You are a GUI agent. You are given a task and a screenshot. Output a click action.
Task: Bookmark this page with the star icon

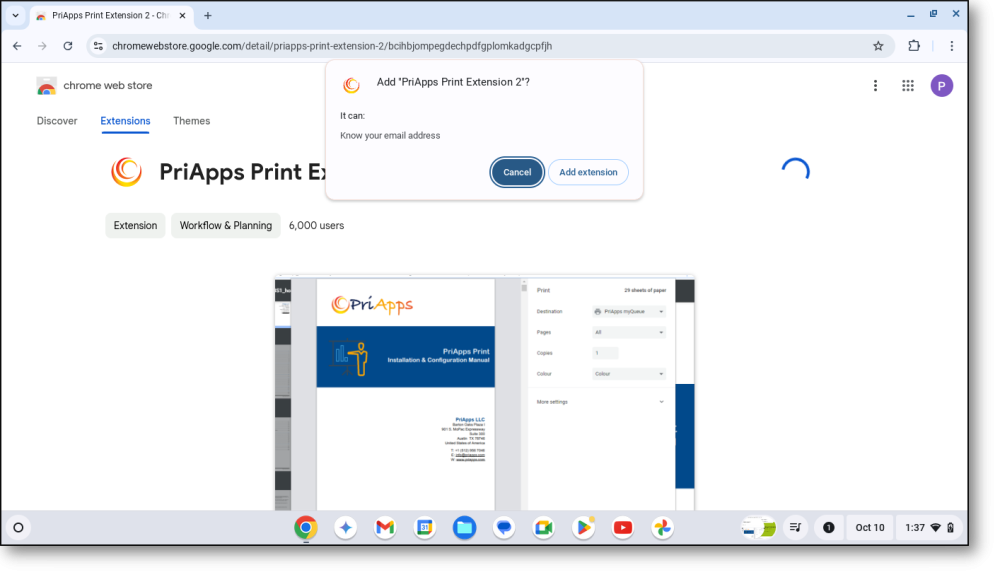[x=878, y=46]
